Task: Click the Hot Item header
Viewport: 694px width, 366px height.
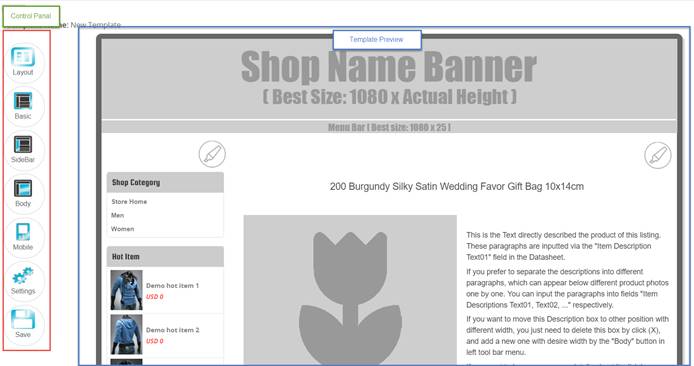Action: pos(165,257)
